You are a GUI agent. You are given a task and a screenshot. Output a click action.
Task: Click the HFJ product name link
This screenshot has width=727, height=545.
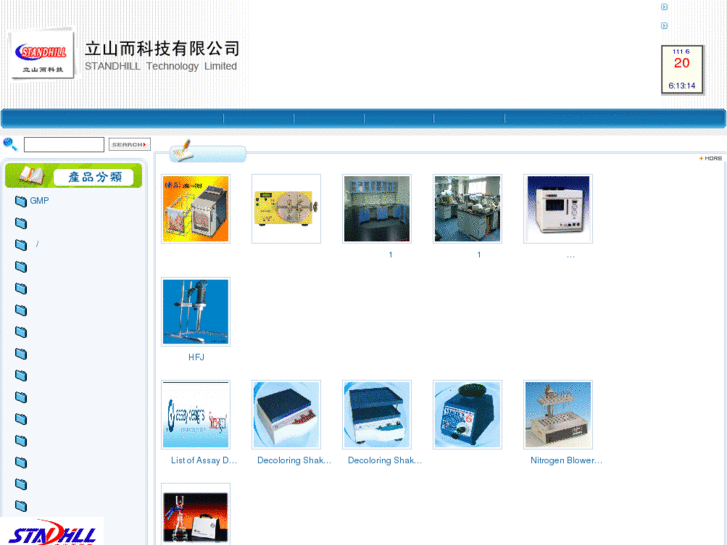tap(196, 357)
